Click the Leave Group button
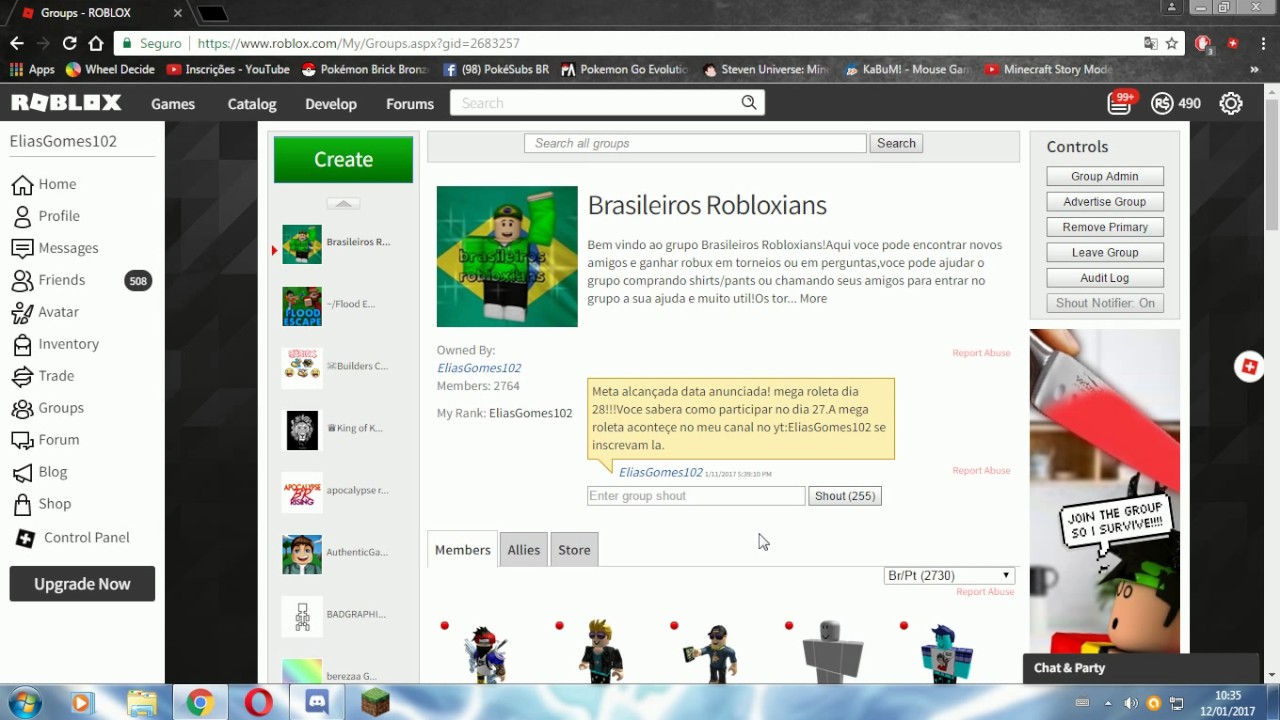This screenshot has height=720, width=1280. coord(1105,252)
